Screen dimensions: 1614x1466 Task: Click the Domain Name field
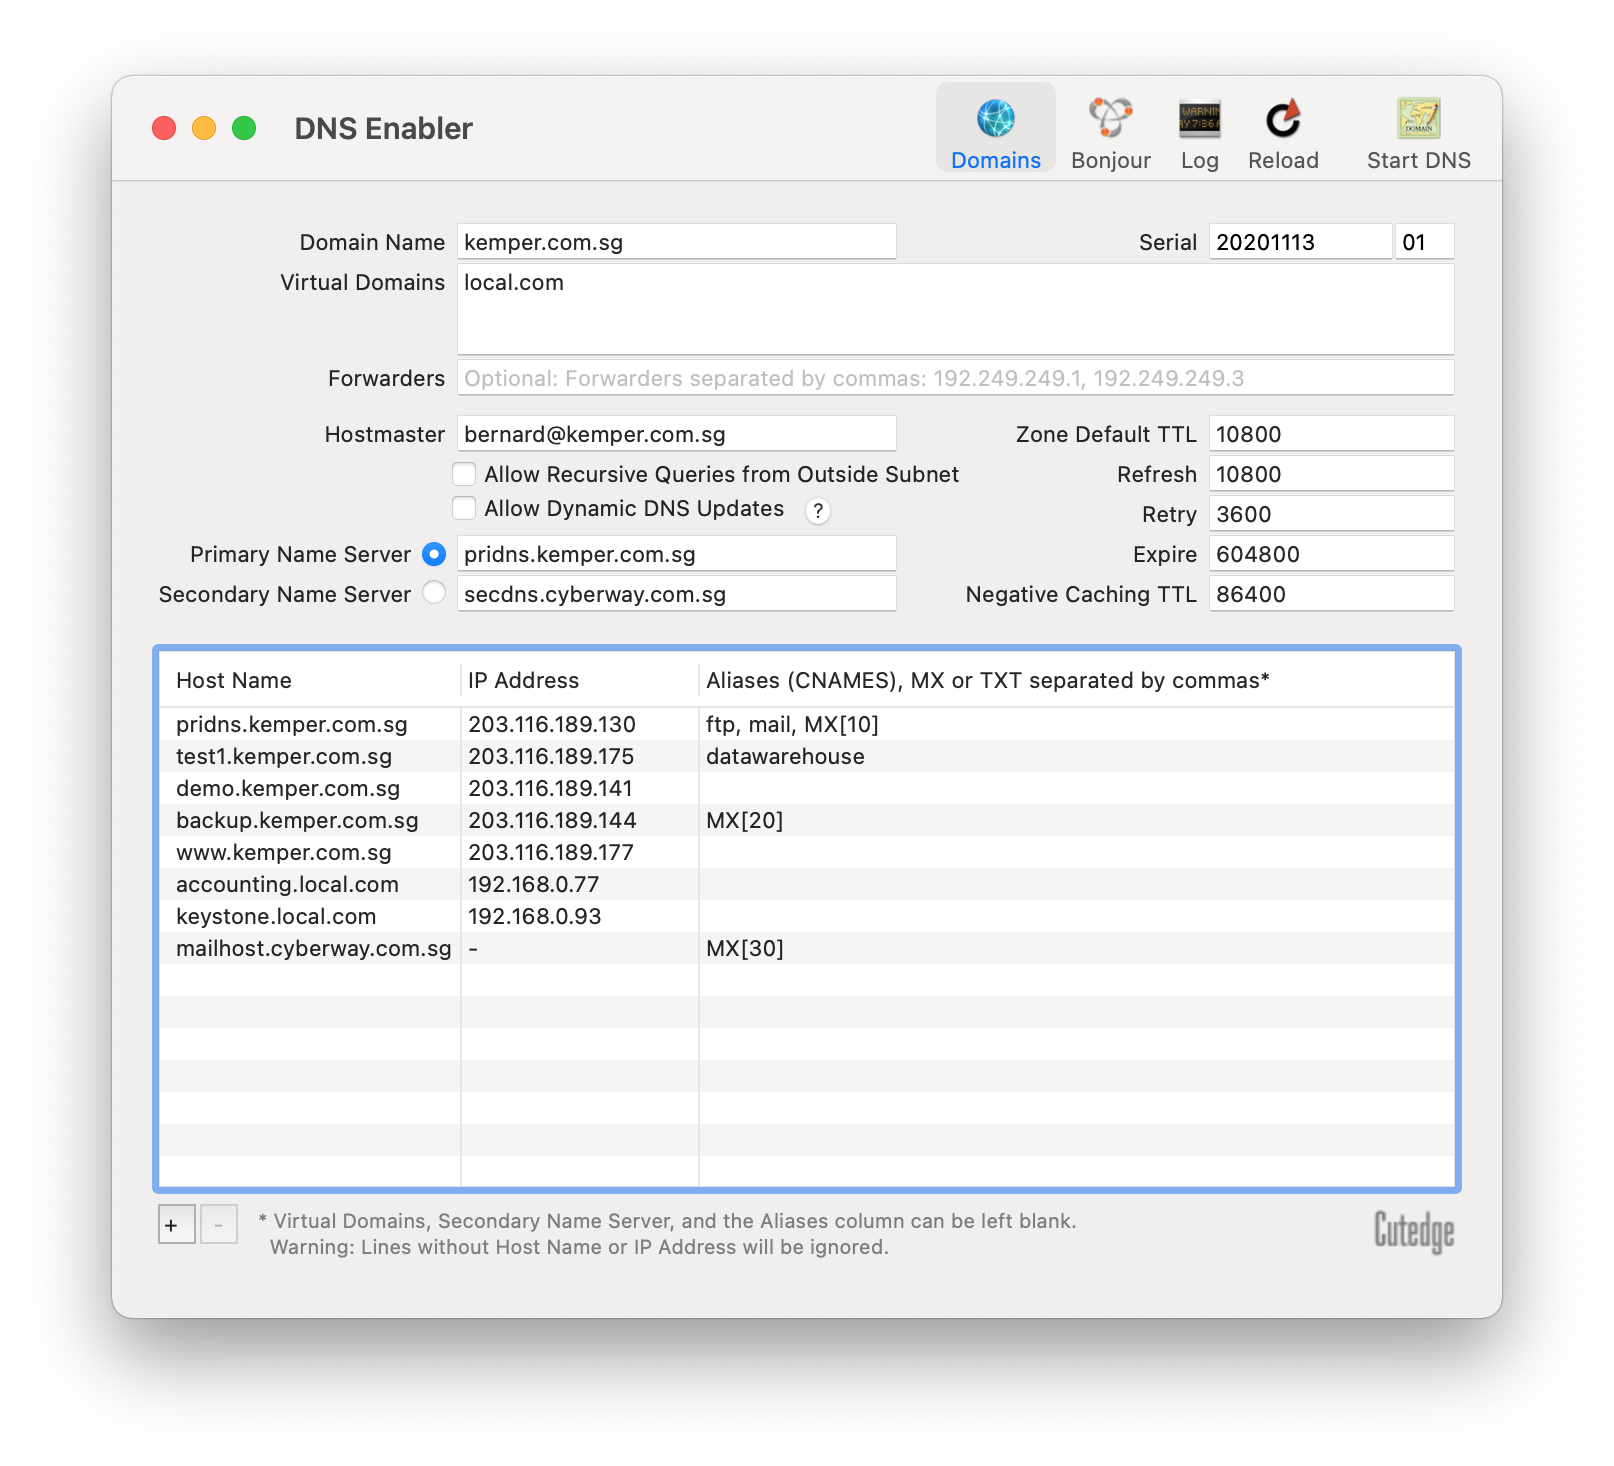pos(676,242)
